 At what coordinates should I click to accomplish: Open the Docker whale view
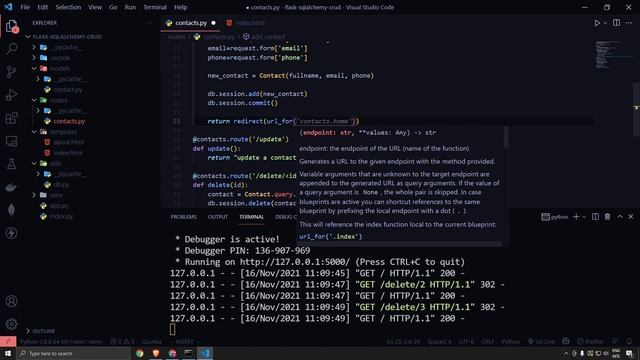[x=11, y=187]
